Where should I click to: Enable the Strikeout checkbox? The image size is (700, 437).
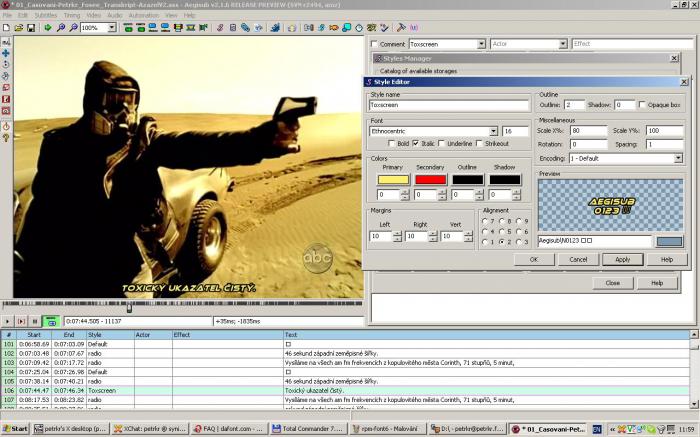[x=479, y=143]
